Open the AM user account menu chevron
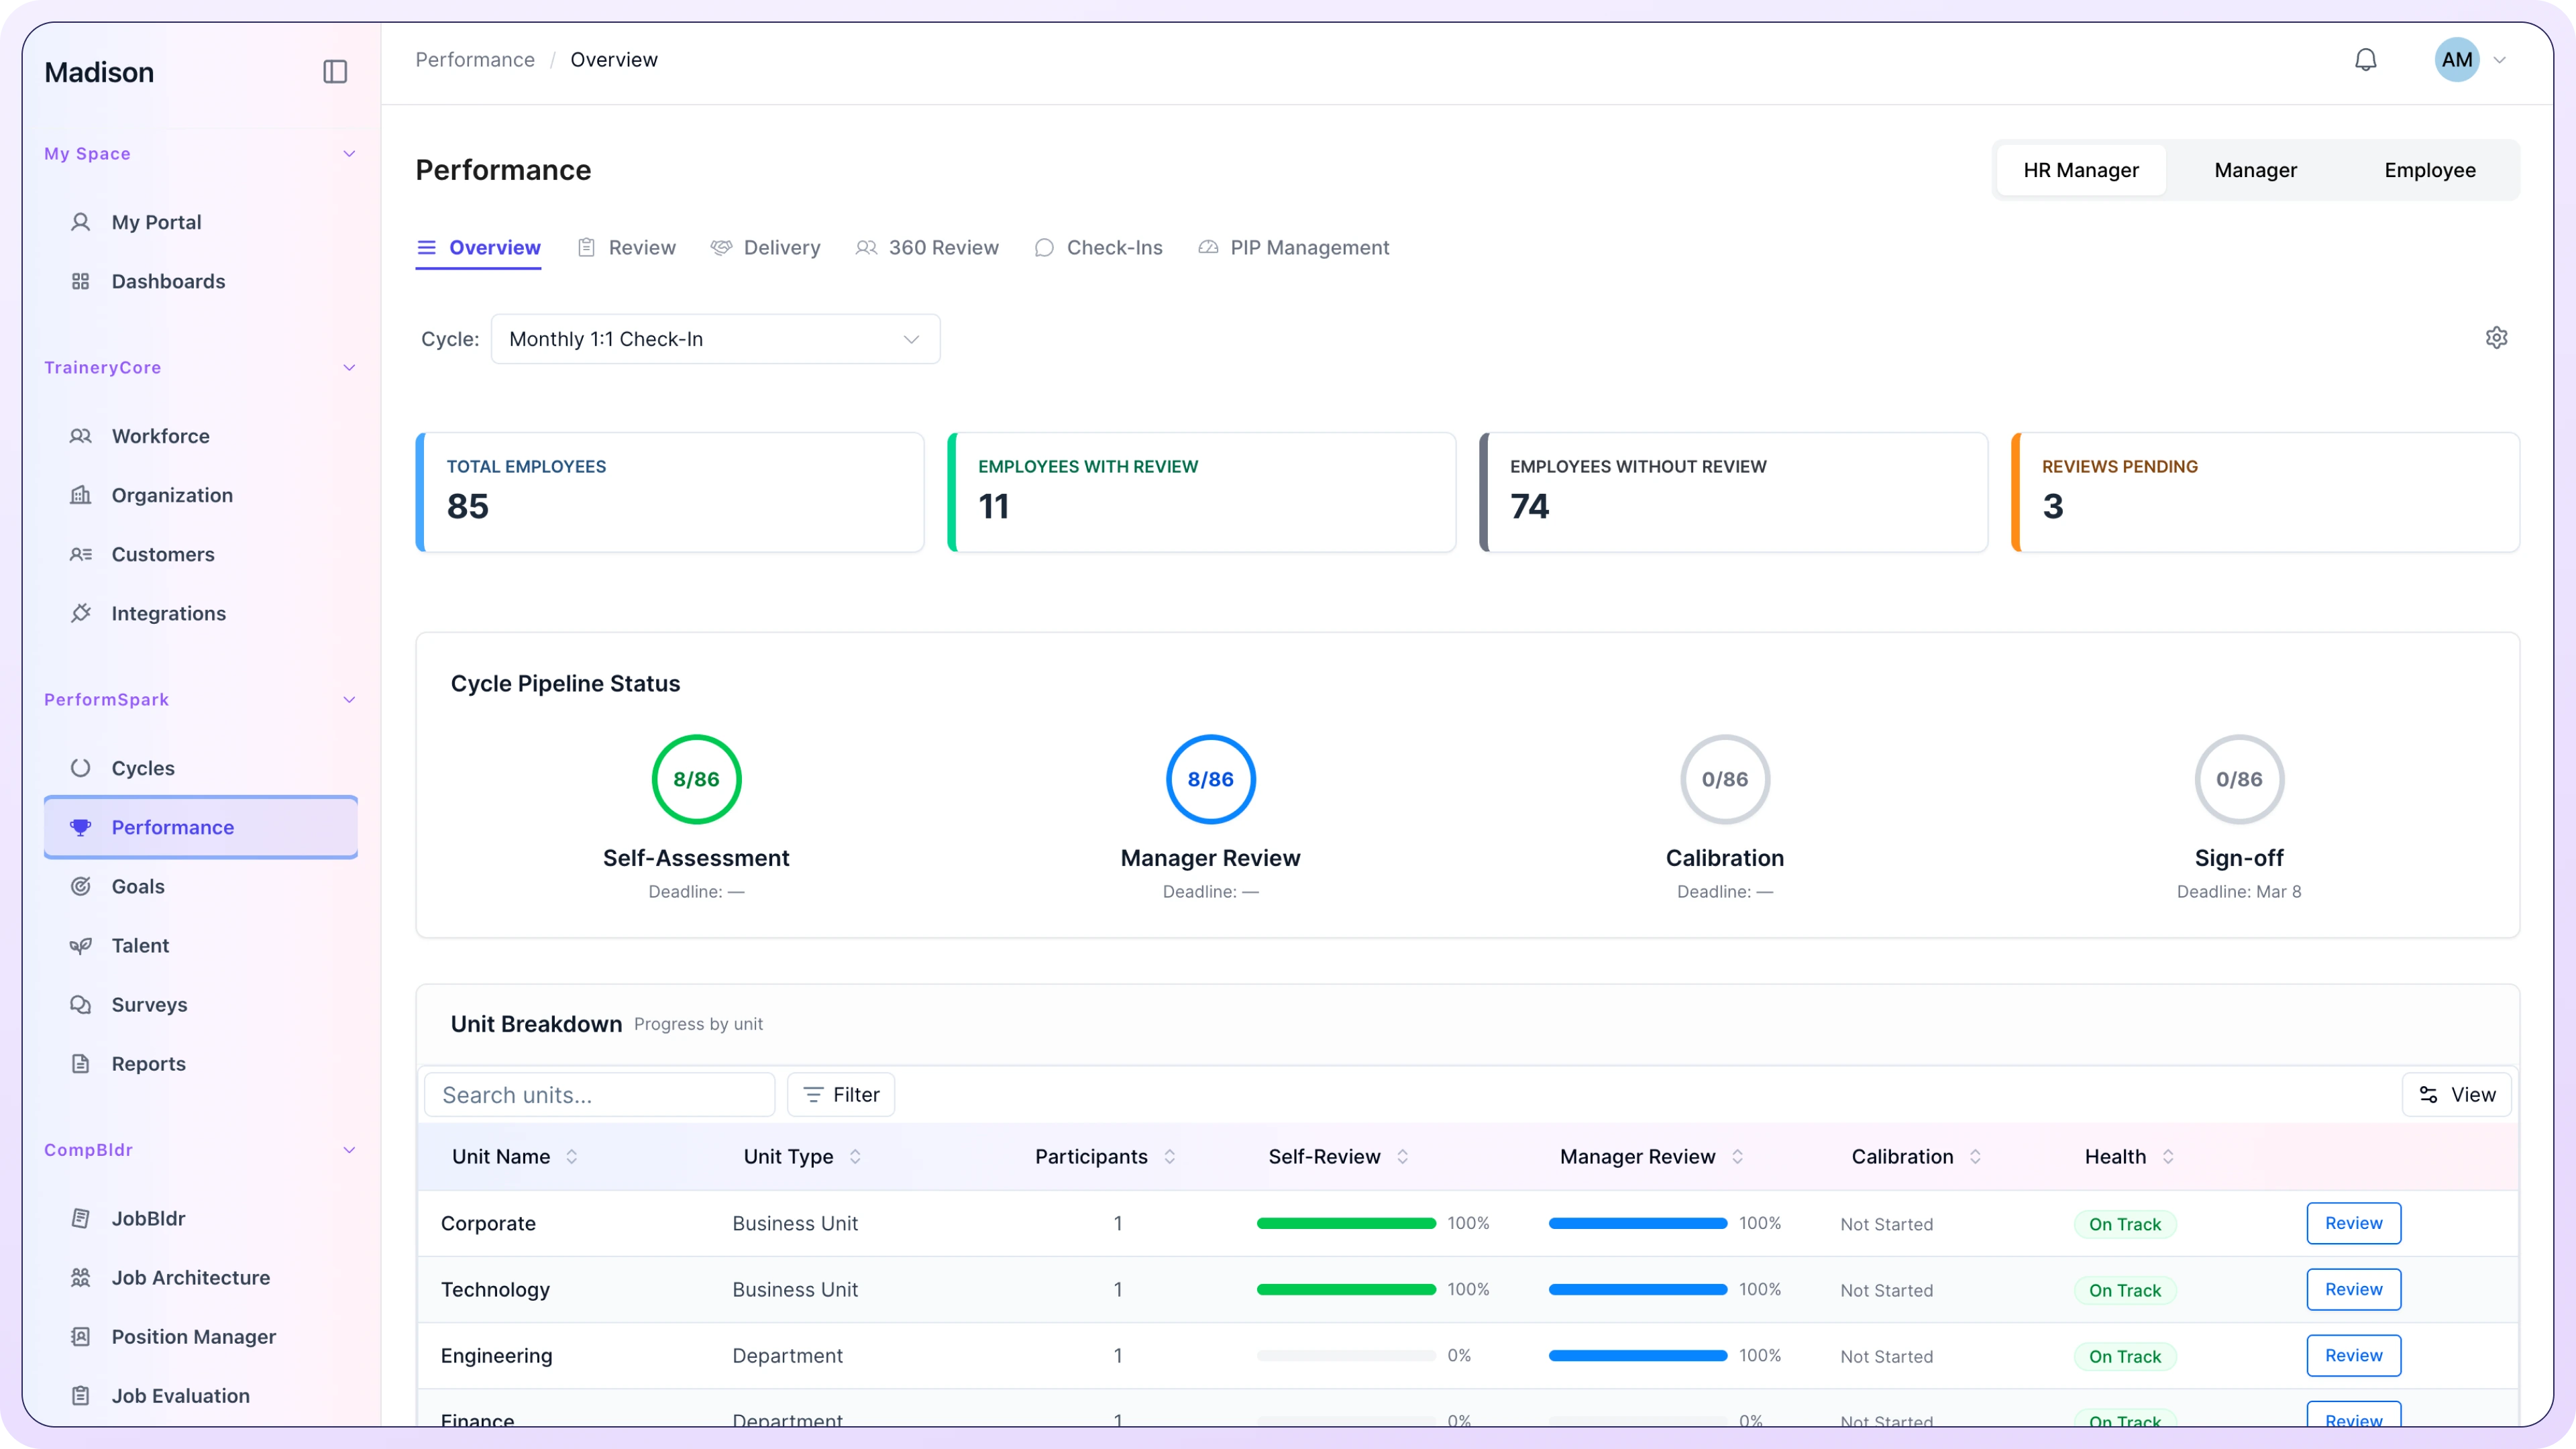 click(2499, 60)
